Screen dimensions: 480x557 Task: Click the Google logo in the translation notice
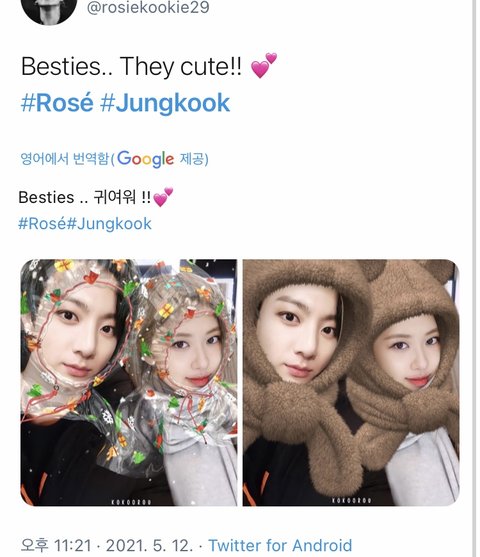pyautogui.click(x=145, y=159)
